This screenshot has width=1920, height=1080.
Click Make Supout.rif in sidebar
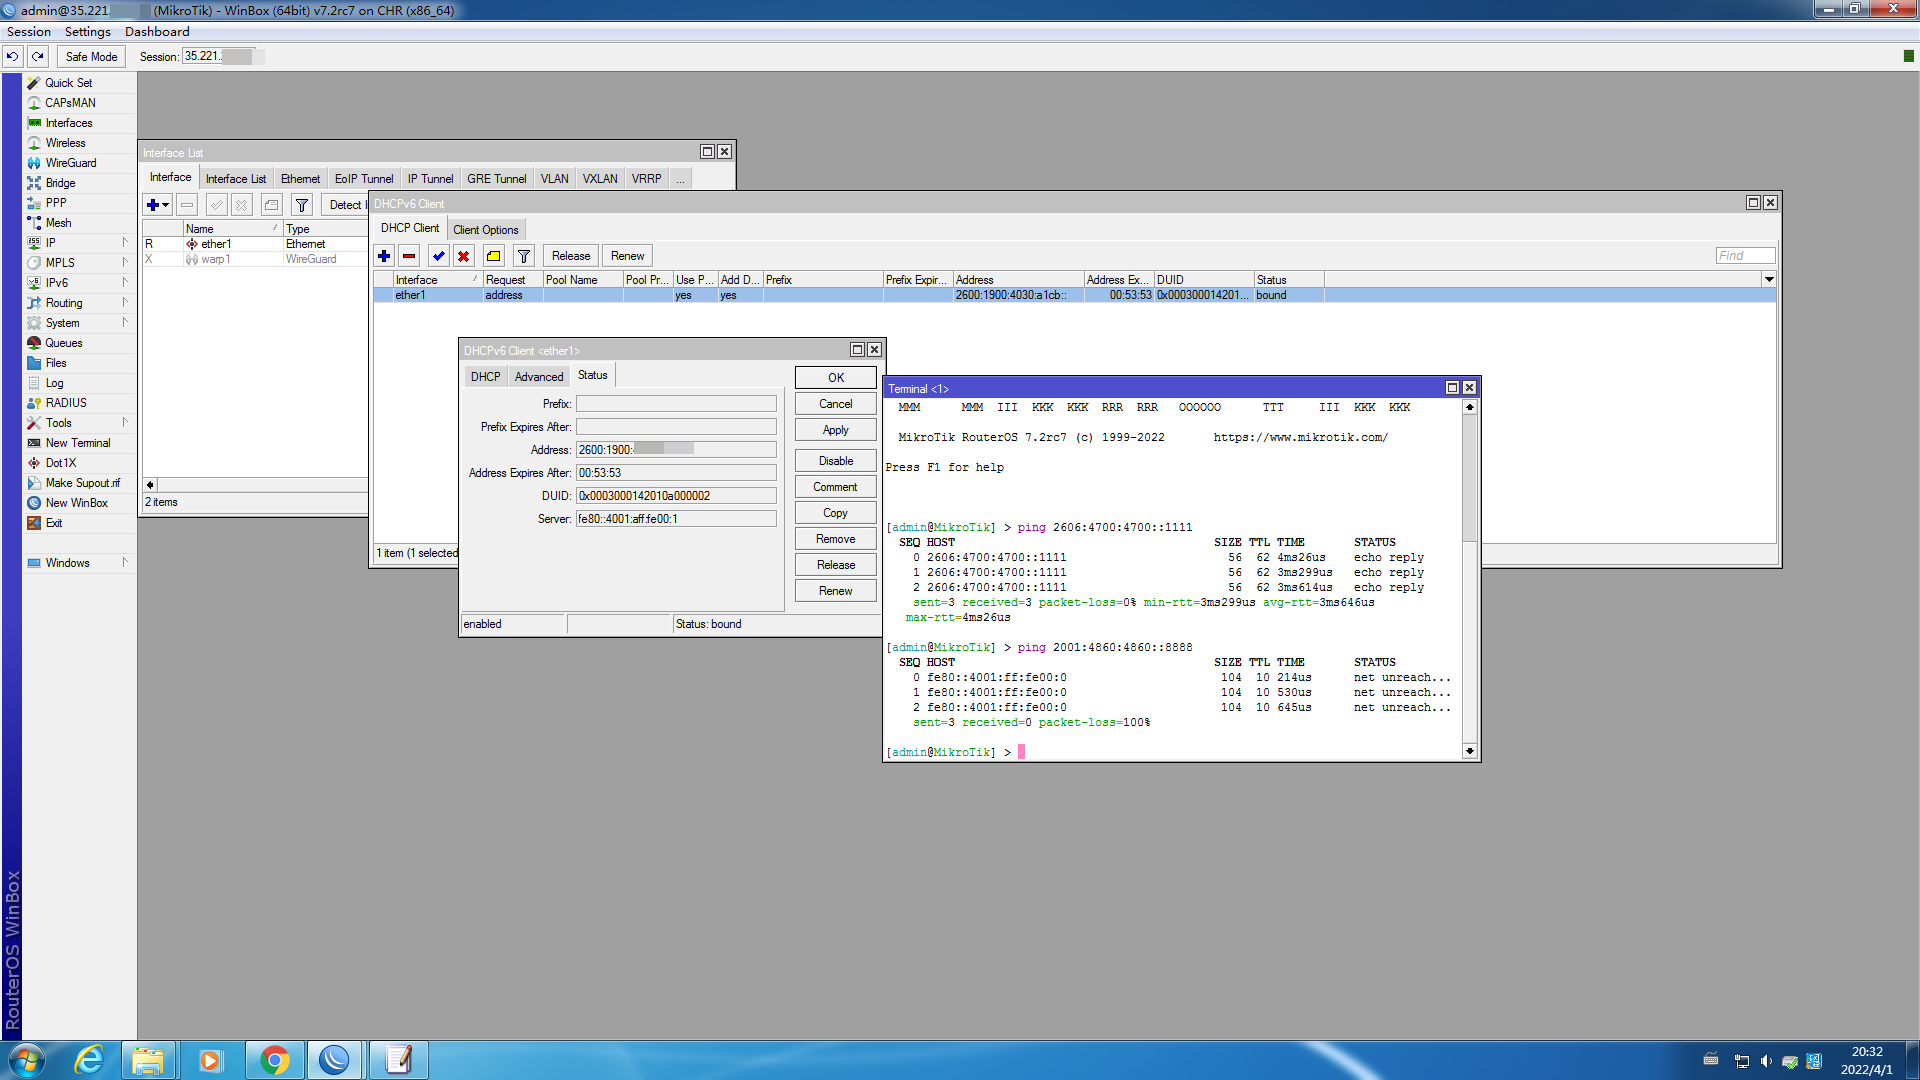(x=82, y=483)
